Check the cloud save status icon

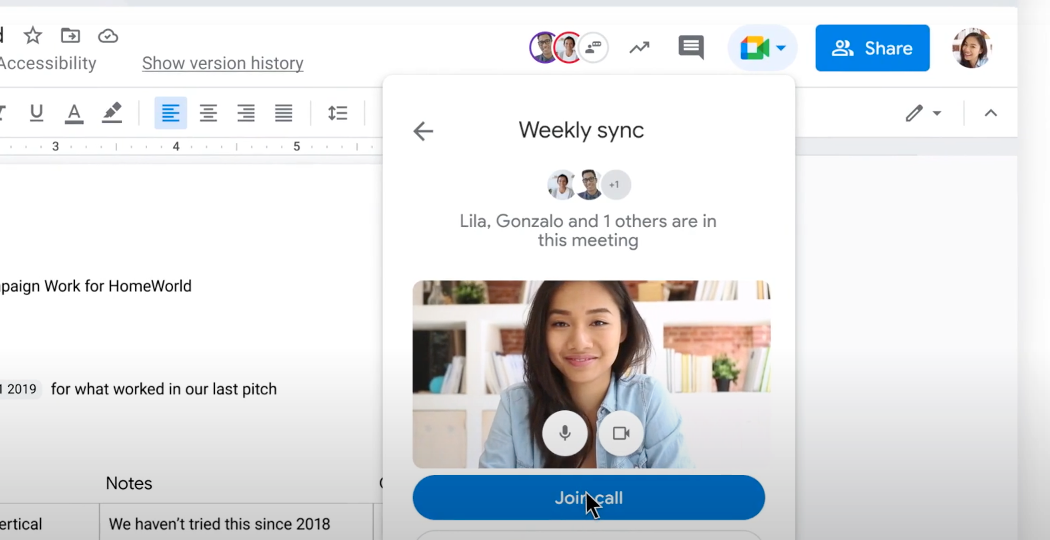[x=108, y=36]
